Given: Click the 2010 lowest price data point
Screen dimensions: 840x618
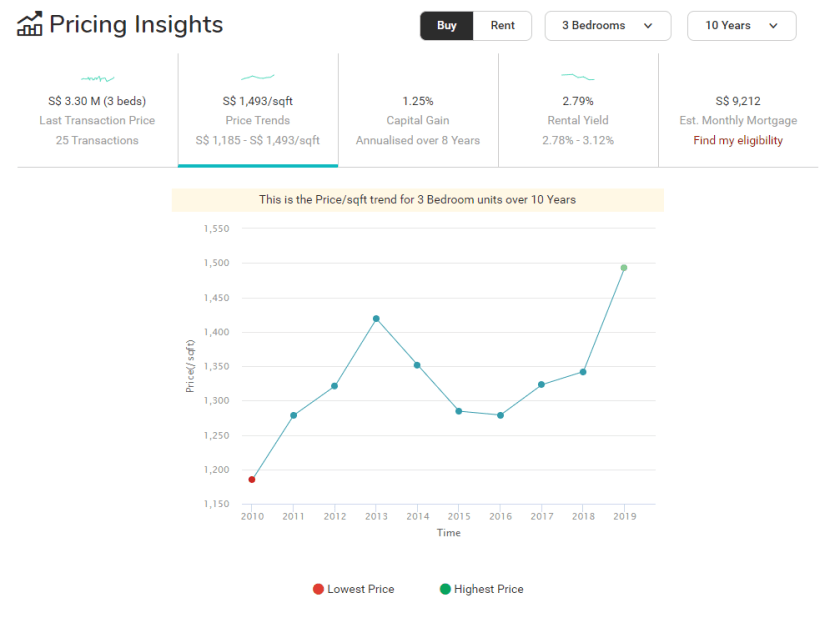Looking at the screenshot, I should point(252,480).
